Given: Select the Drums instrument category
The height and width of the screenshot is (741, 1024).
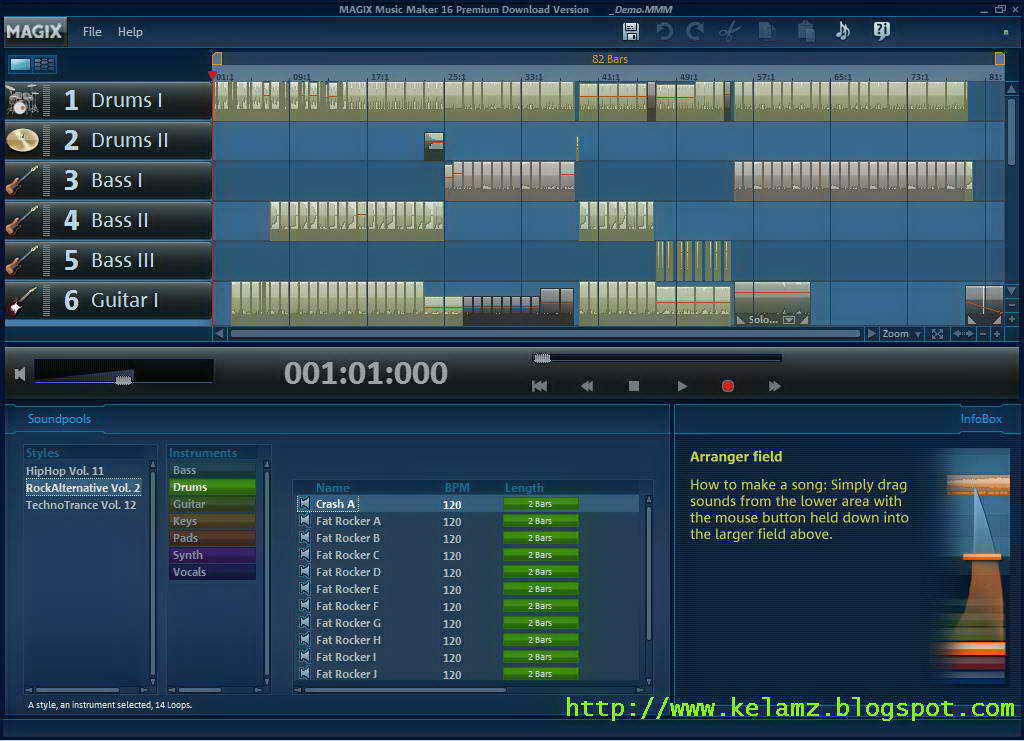Looking at the screenshot, I should pos(212,487).
